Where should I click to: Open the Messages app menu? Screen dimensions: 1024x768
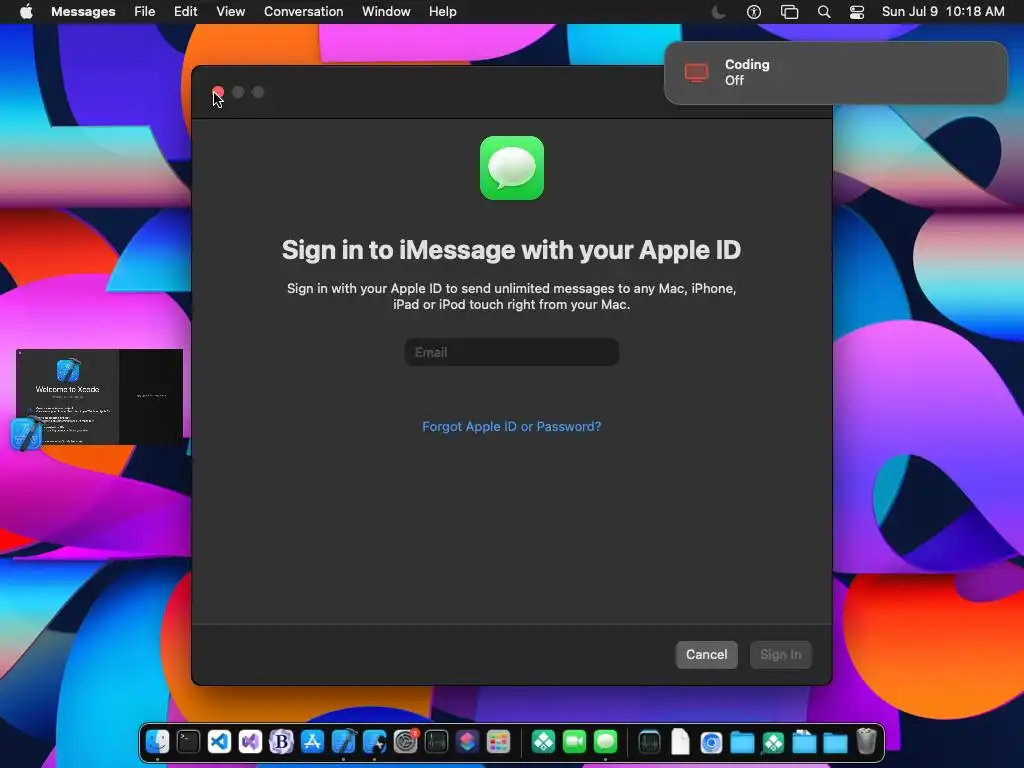[83, 12]
